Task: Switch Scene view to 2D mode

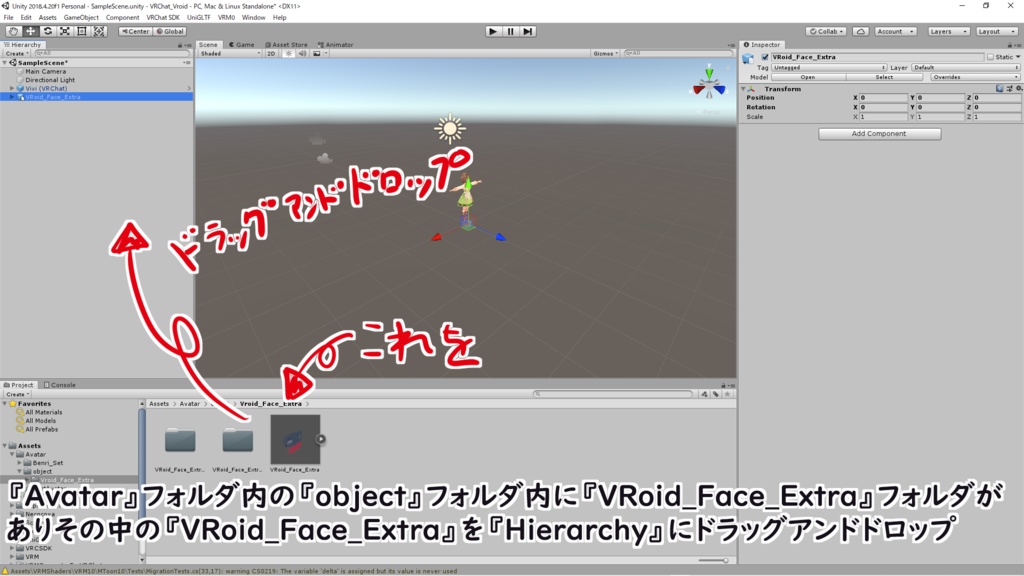Action: point(271,54)
